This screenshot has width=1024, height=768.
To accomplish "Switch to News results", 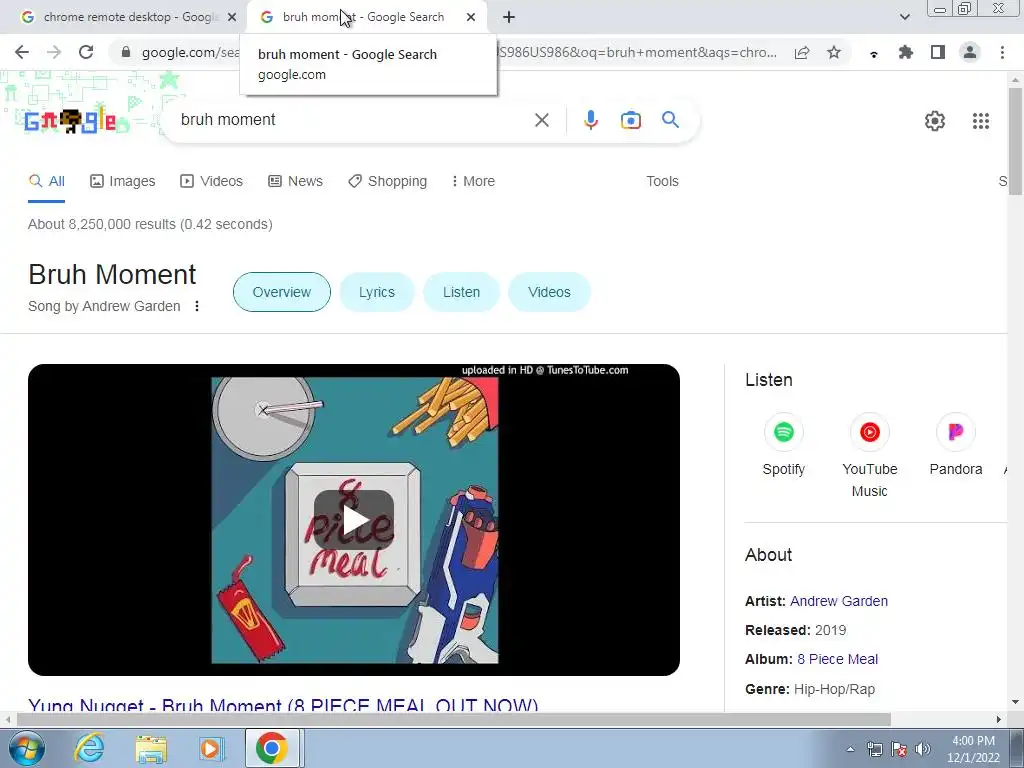I will point(295,182).
